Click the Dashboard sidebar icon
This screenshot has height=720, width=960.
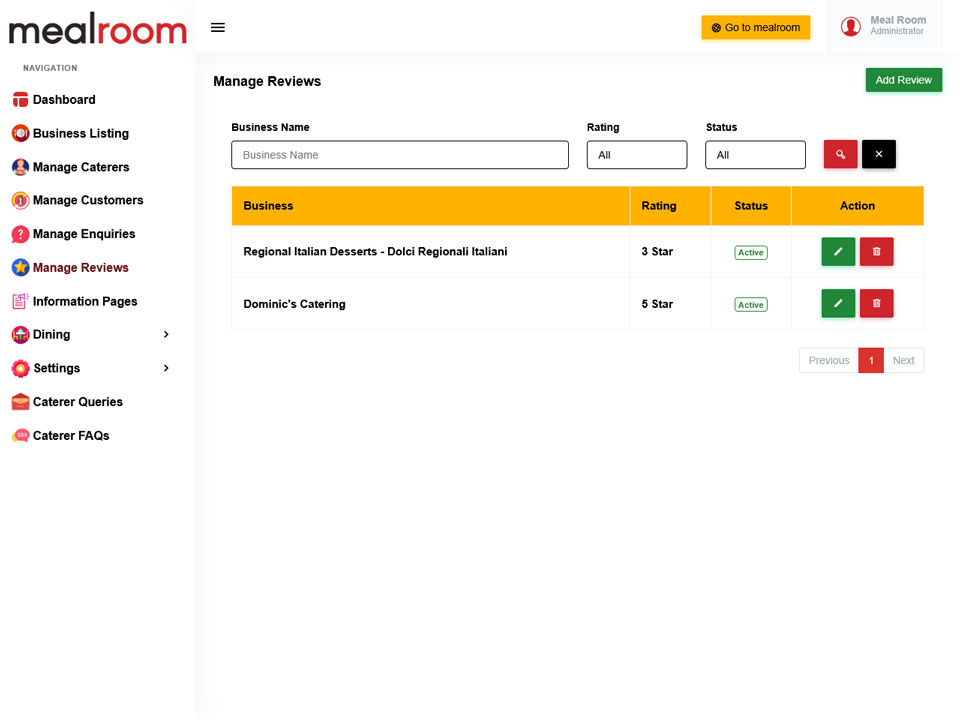[x=20, y=100]
